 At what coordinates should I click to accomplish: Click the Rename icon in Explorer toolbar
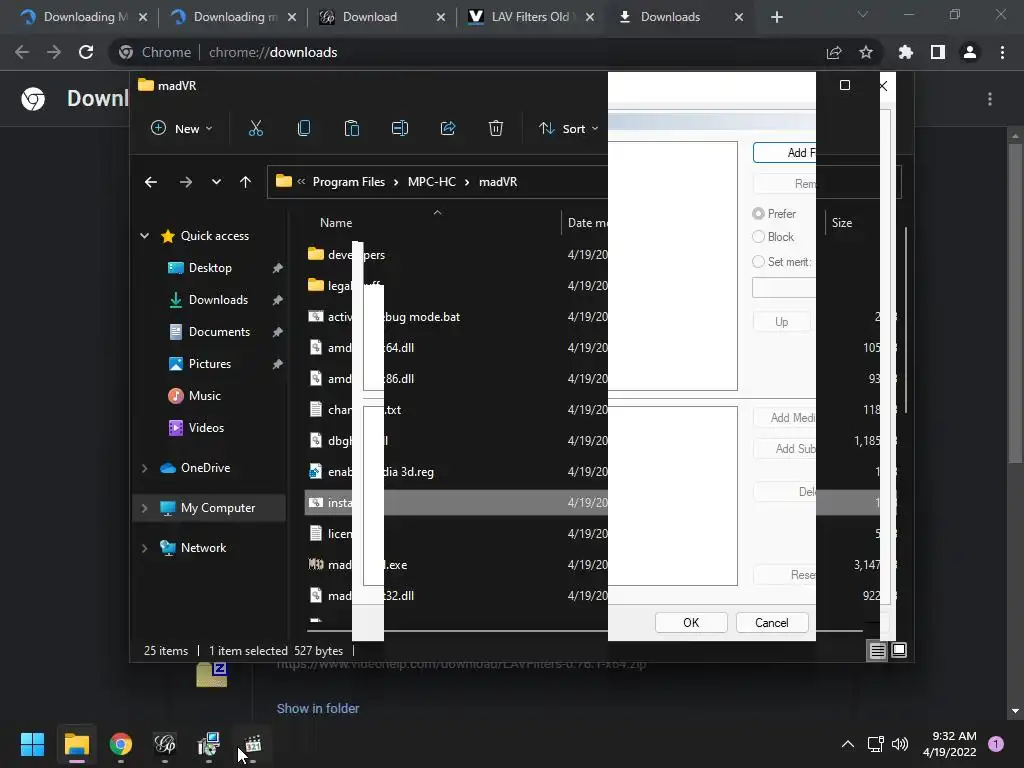click(400, 129)
